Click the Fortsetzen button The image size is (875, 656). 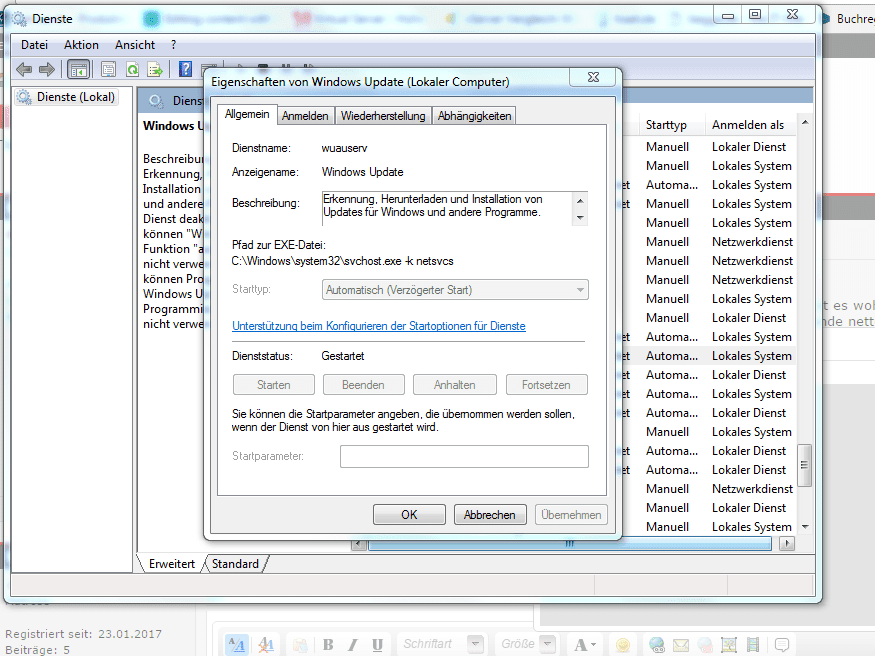pos(546,385)
